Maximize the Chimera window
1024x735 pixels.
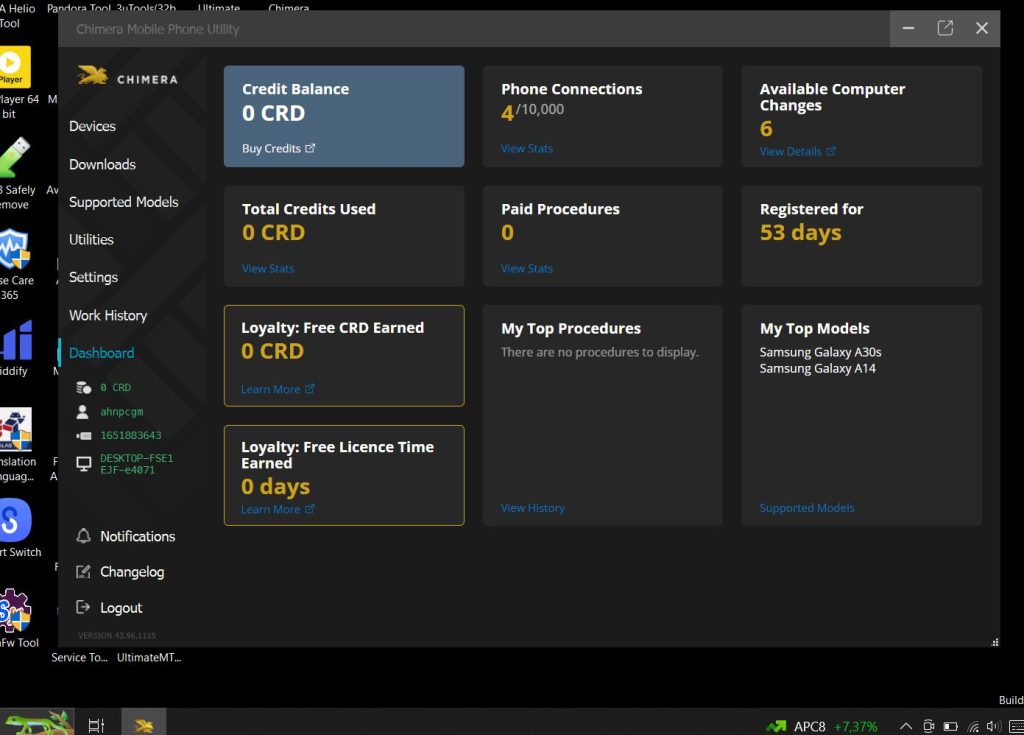point(945,28)
